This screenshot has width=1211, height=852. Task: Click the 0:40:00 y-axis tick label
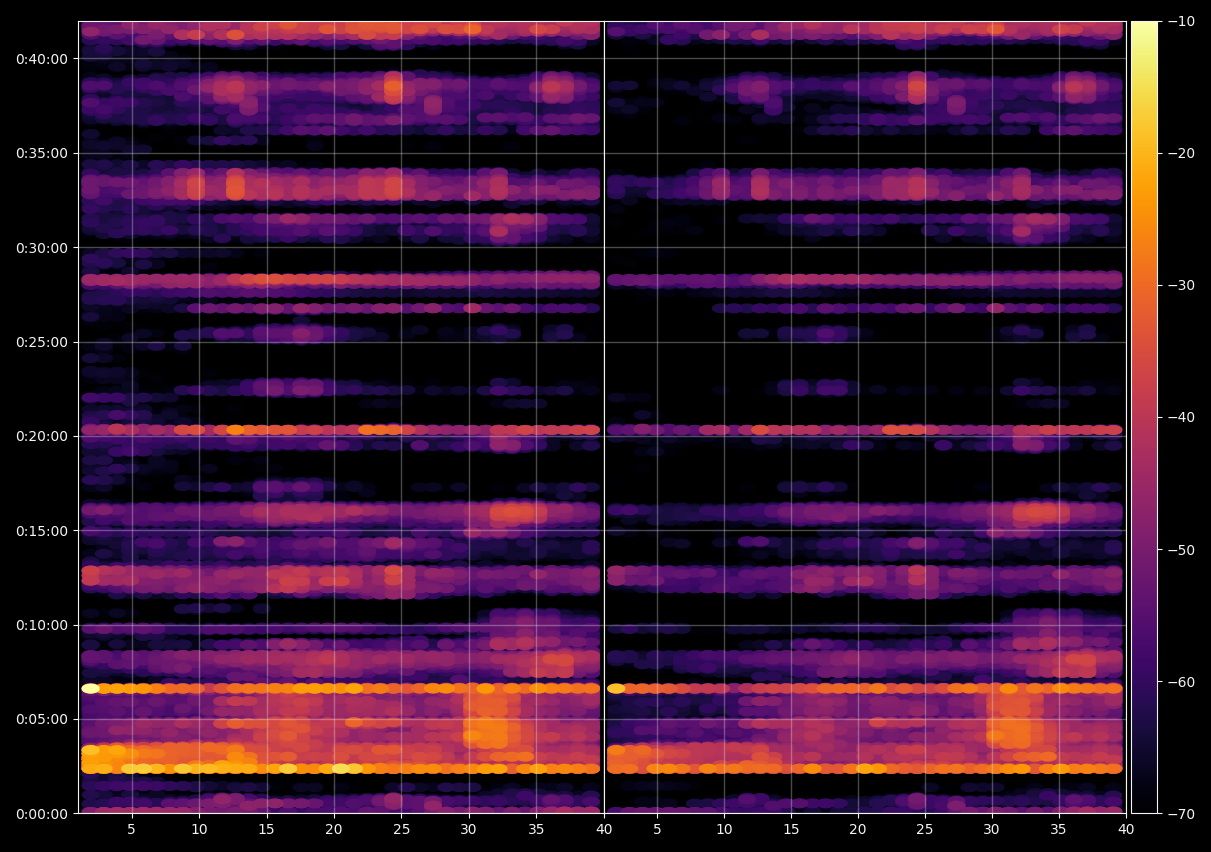click(x=41, y=59)
